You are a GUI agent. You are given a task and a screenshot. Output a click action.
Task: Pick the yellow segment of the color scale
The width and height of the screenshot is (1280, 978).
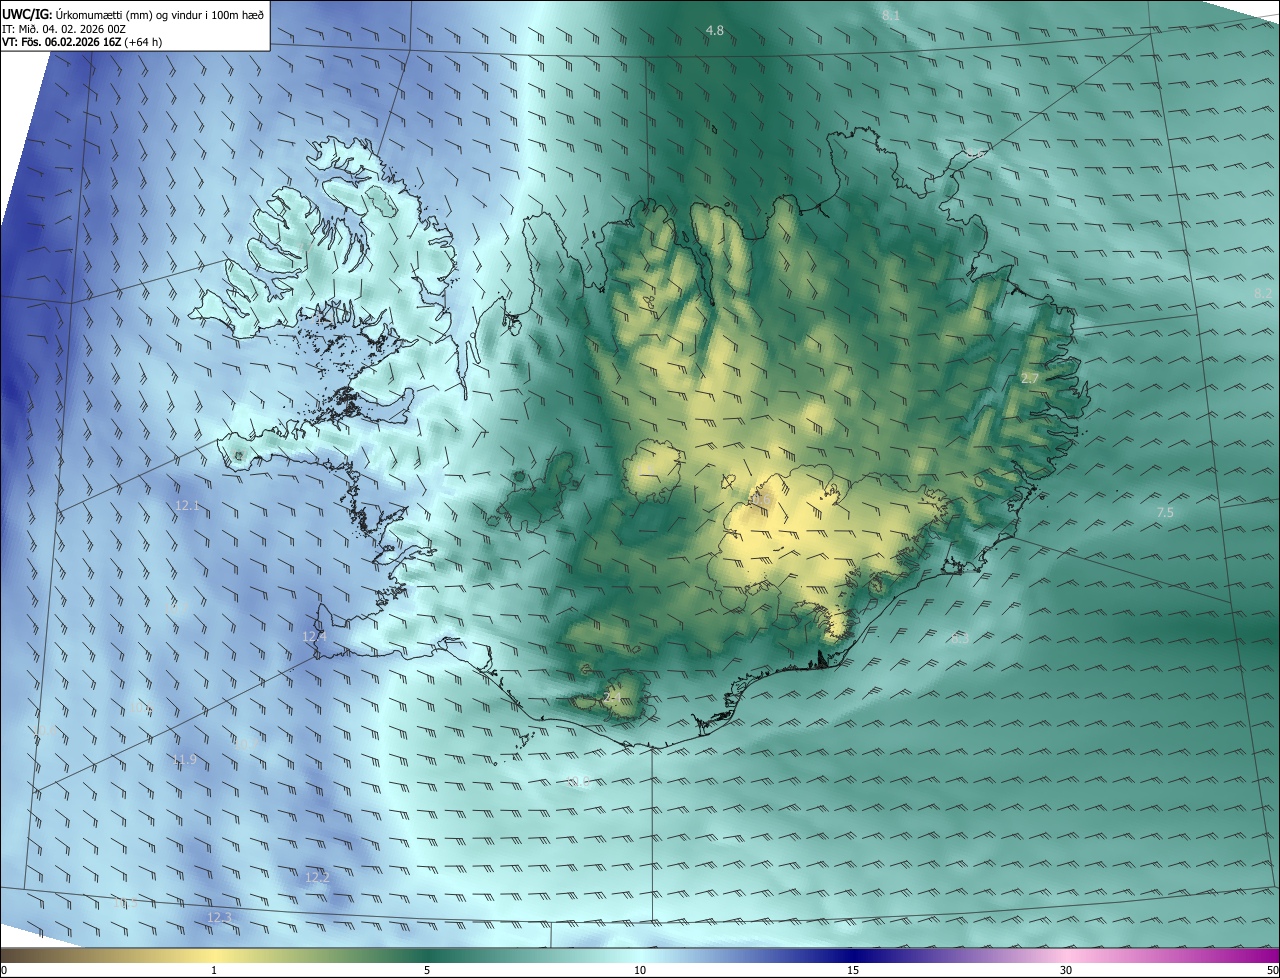215,955
